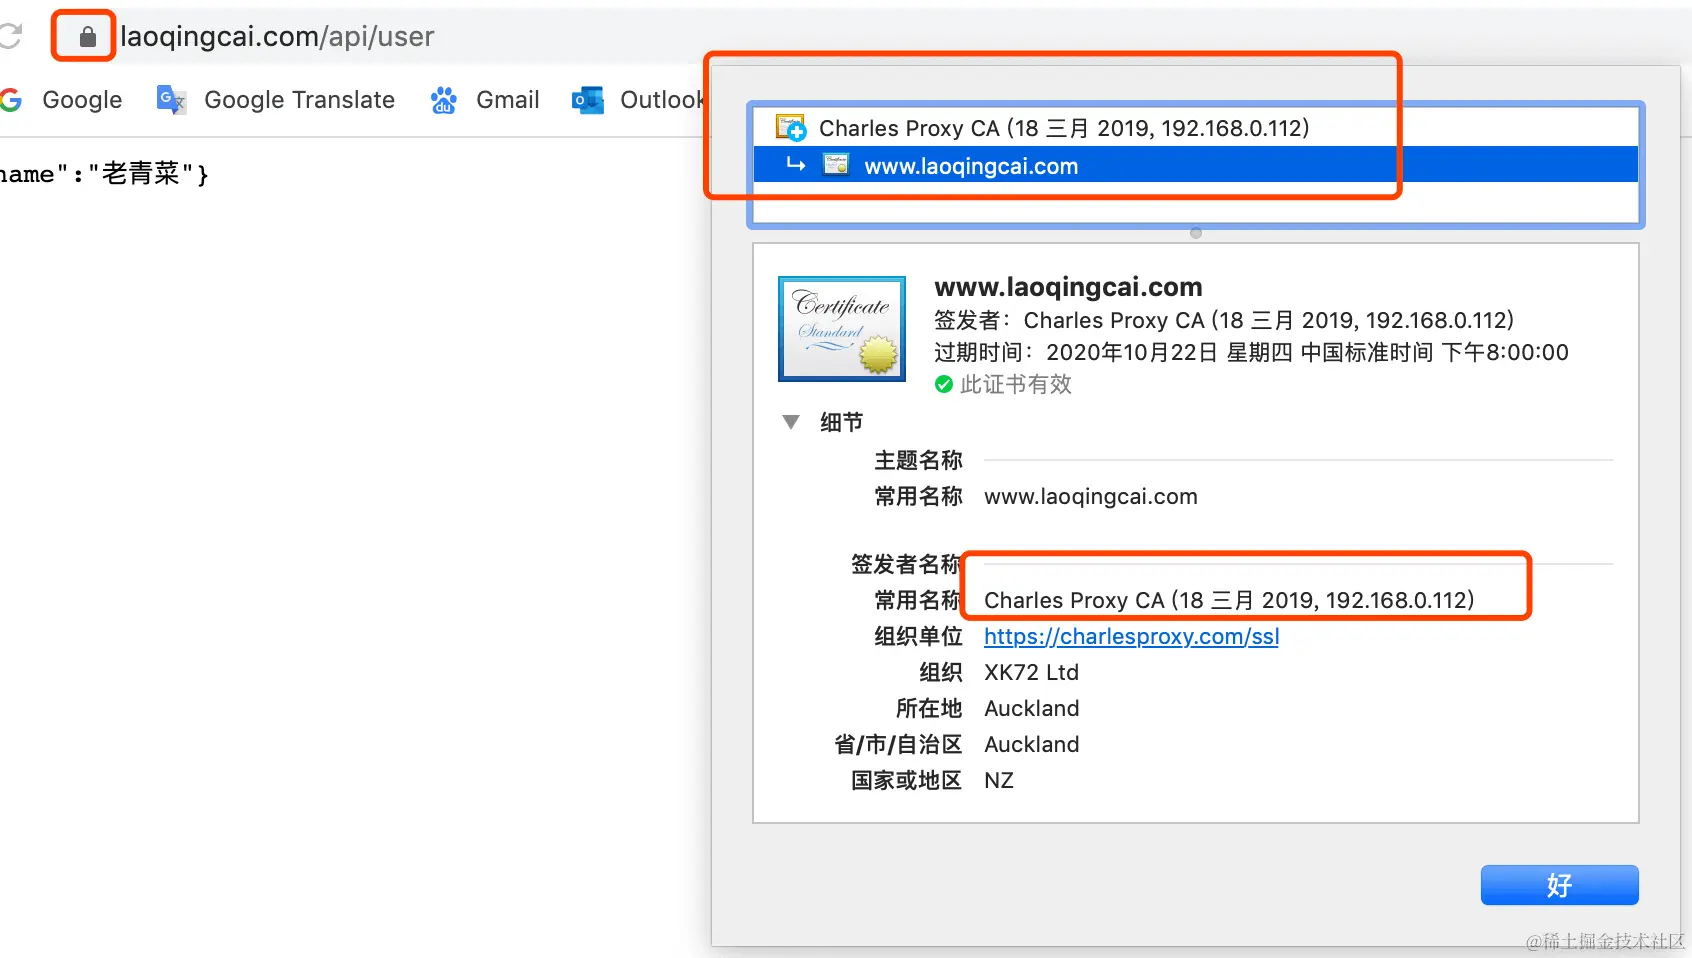This screenshot has height=958, width=1692.
Task: Click issuer common name Charles Proxy CA value
Action: click(1229, 600)
